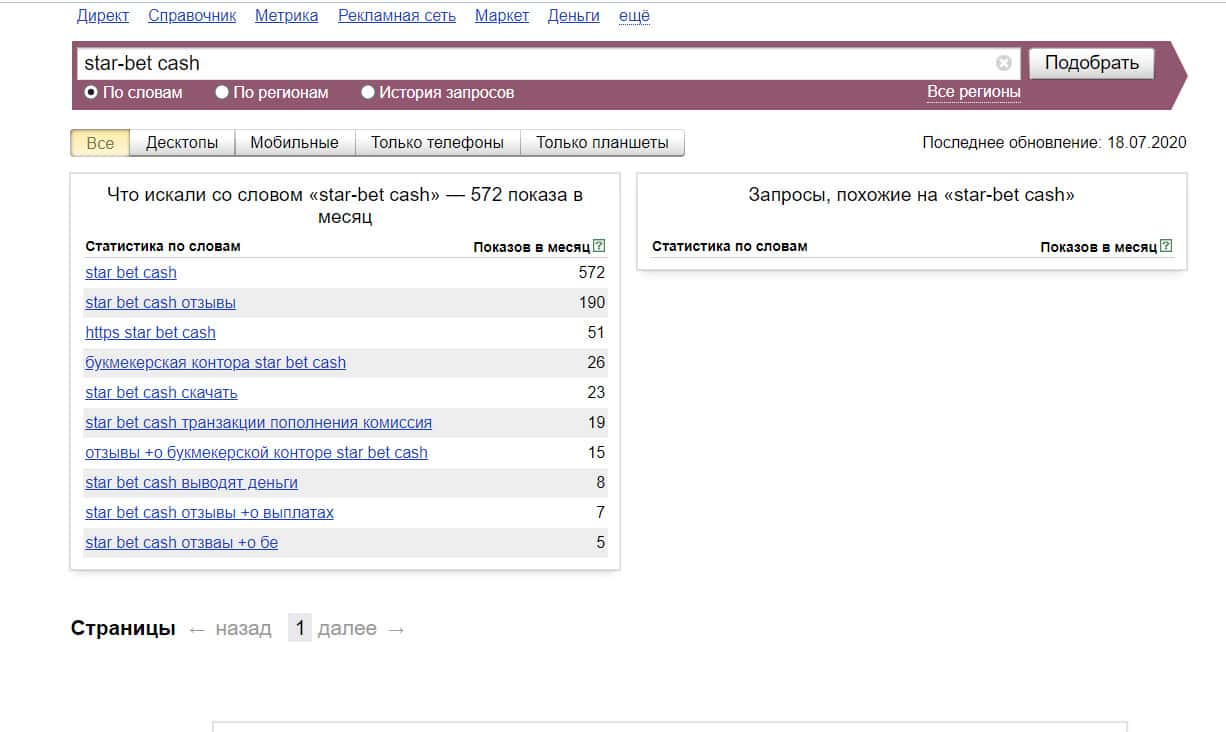Image resolution: width=1226 pixels, height=732 pixels.
Task: Open 'букмекерская контора star bet cash' link
Action: point(216,362)
